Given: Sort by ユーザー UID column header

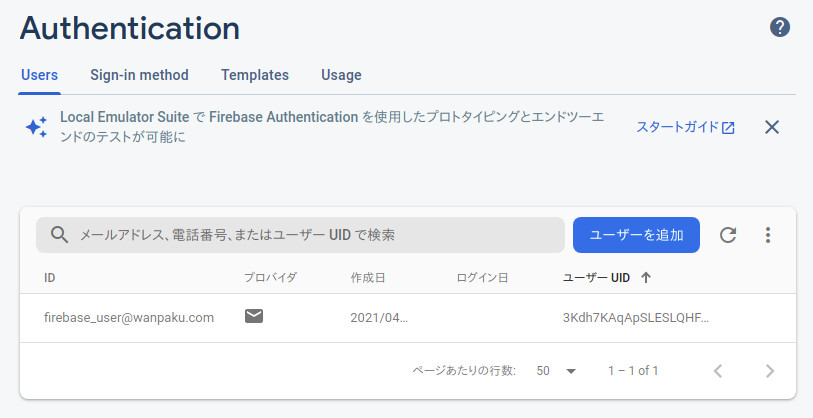Looking at the screenshot, I should pyautogui.click(x=596, y=277).
